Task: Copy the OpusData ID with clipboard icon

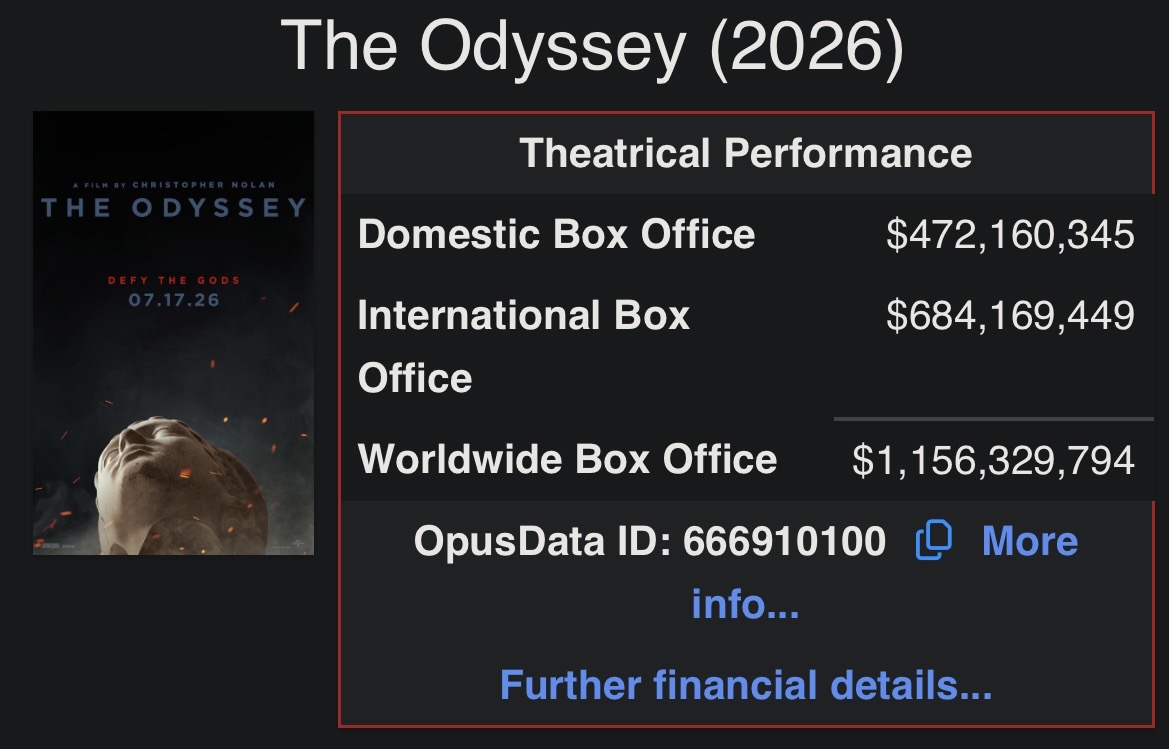Action: tap(933, 540)
